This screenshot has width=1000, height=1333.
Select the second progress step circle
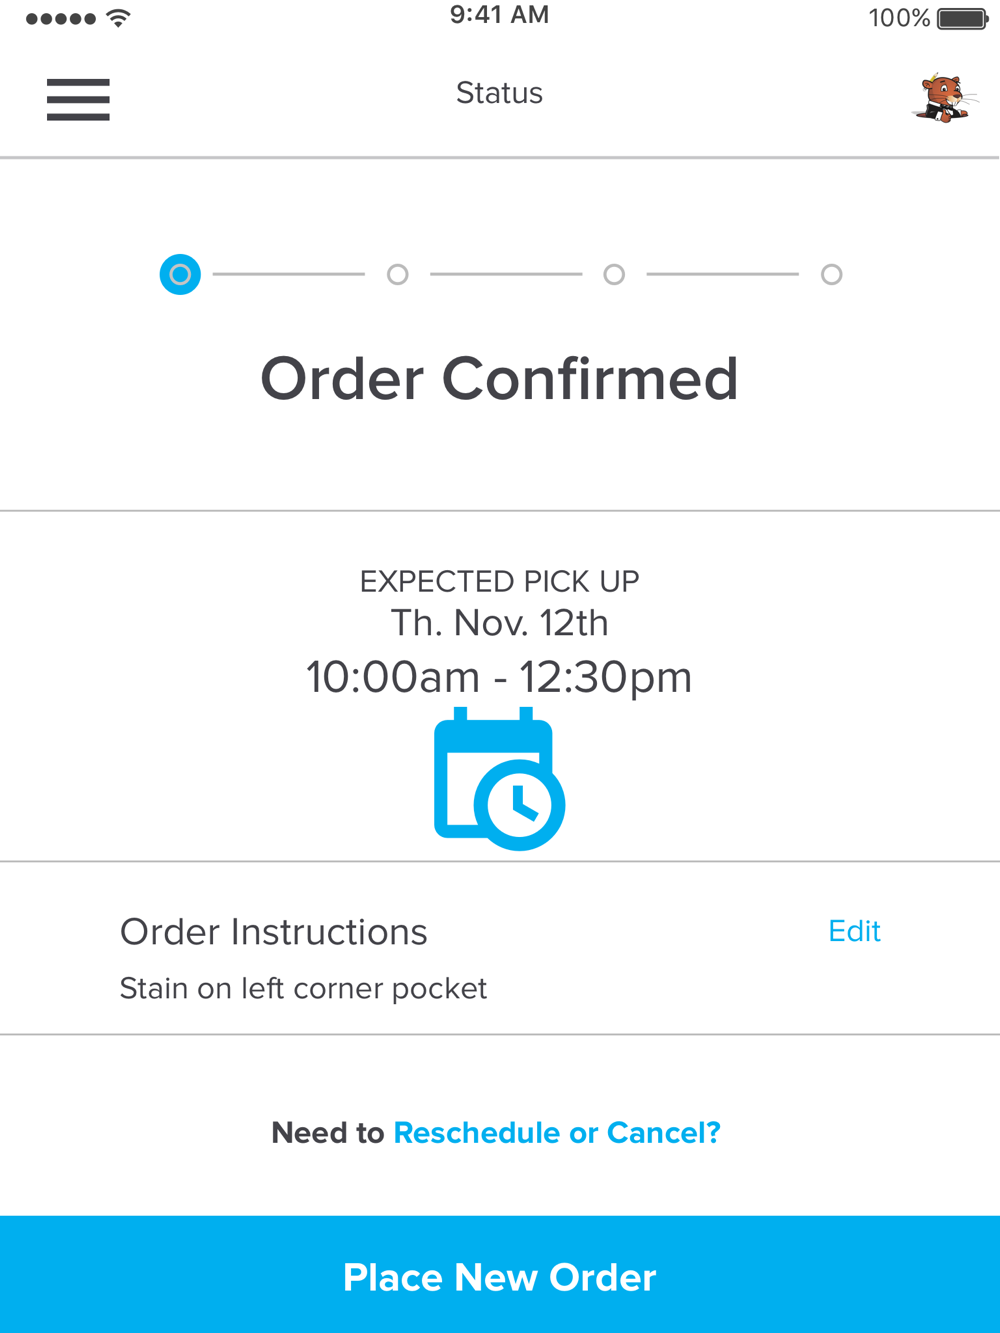click(x=398, y=274)
